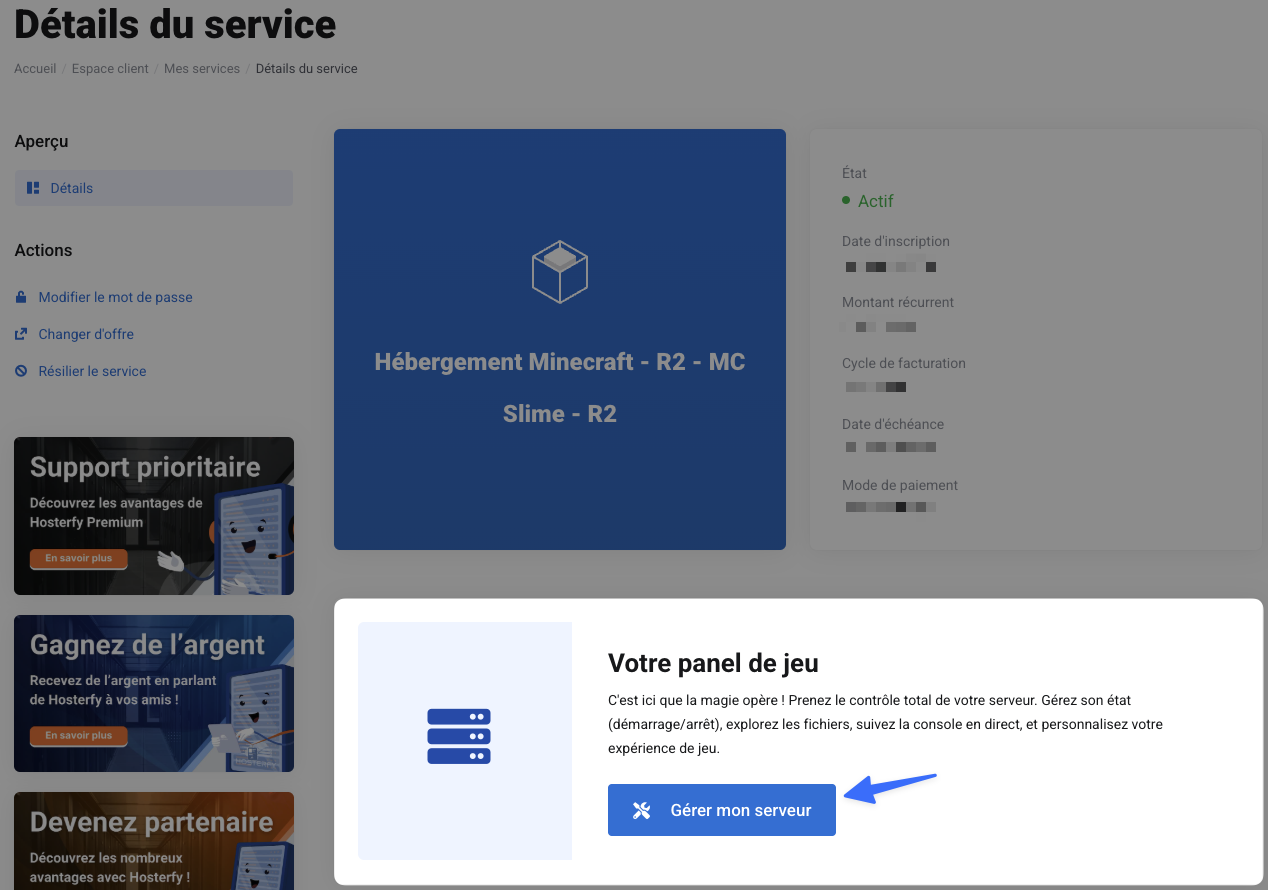Go to Accueil in the breadcrumb
Viewport: 1268px width, 890px height.
click(35, 69)
